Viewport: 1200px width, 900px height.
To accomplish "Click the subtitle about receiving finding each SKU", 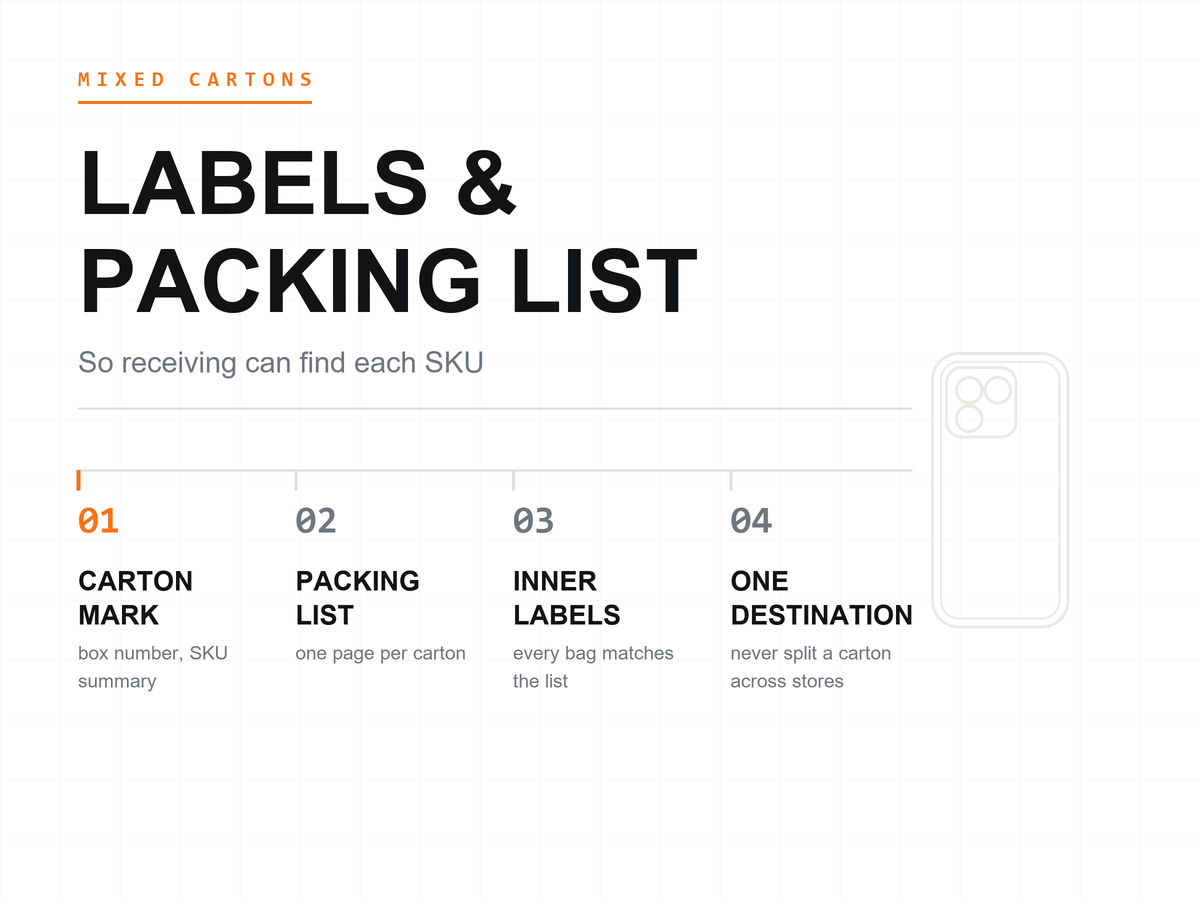I will (x=281, y=362).
